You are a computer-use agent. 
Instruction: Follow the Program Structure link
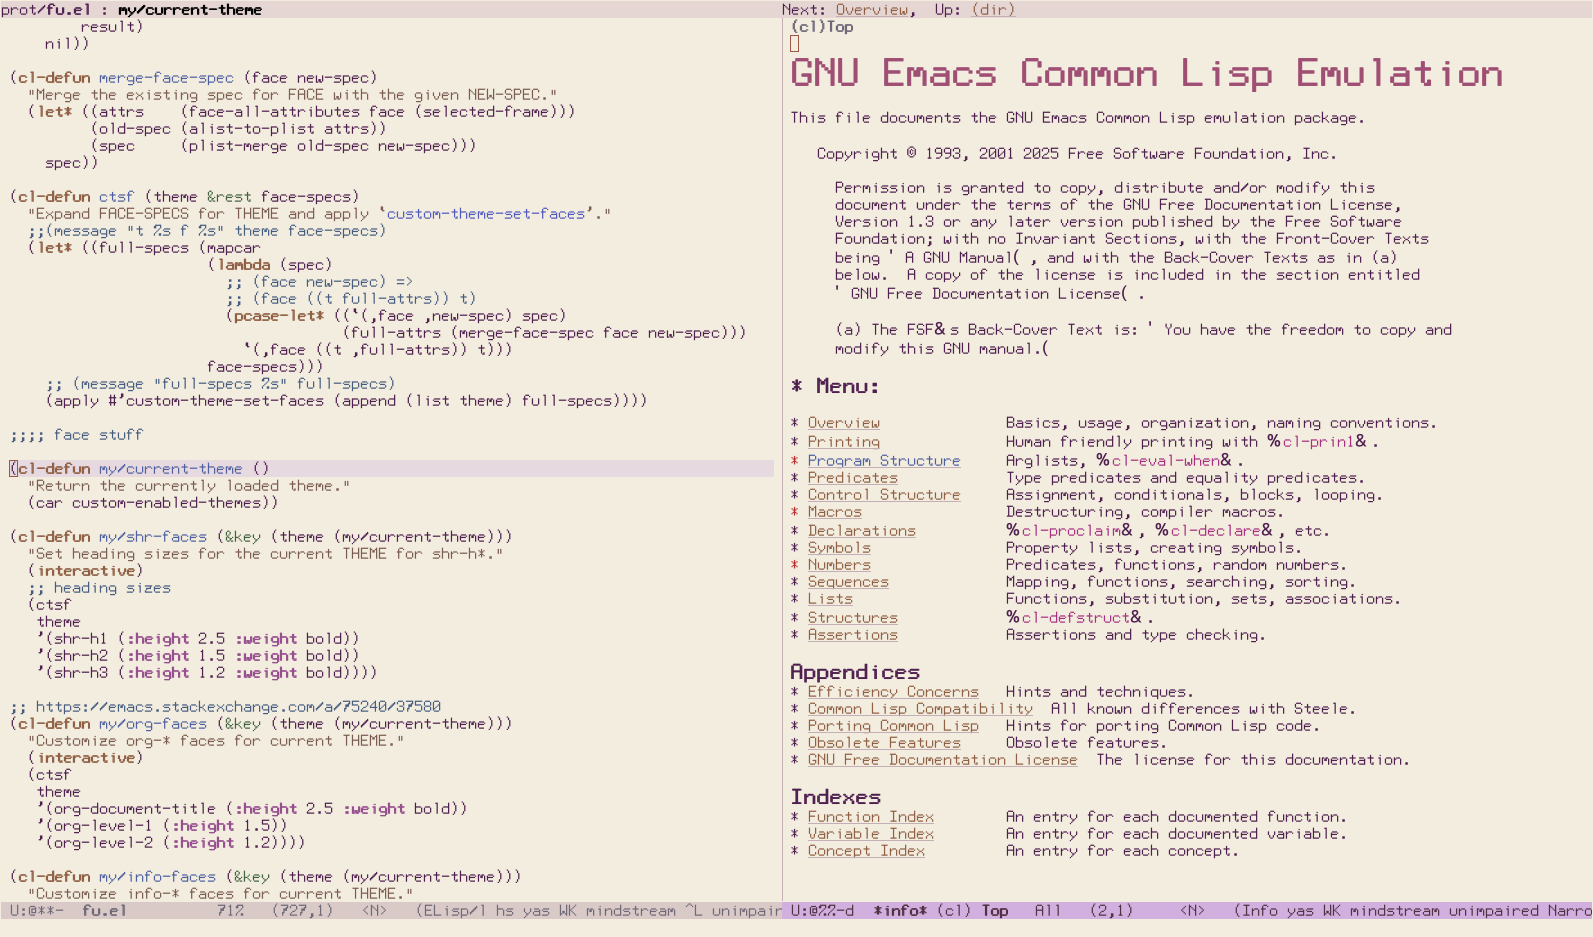(883, 460)
